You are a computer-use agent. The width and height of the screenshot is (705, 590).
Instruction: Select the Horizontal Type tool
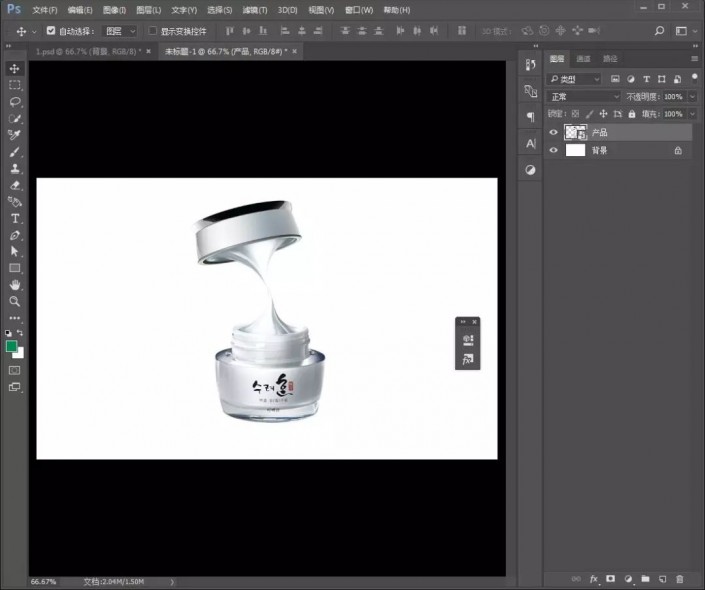tap(14, 218)
